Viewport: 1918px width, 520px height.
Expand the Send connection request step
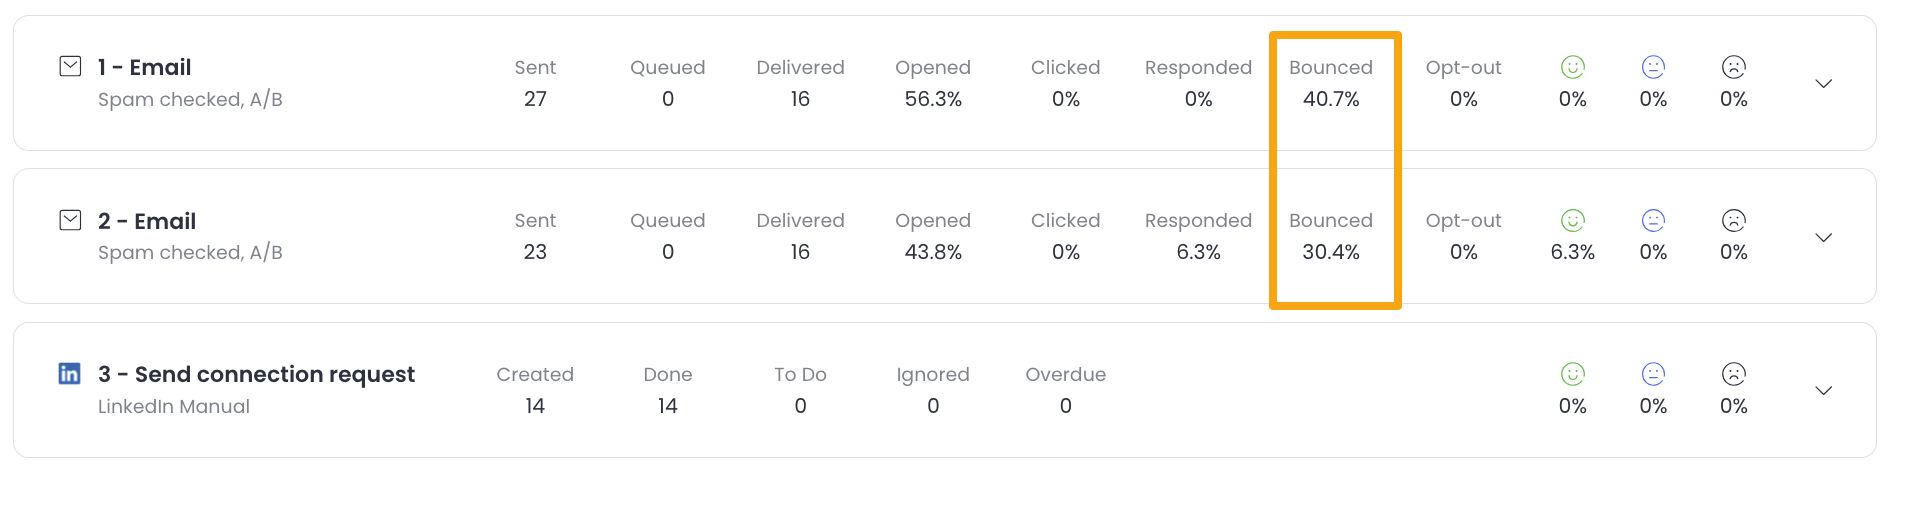(1823, 391)
